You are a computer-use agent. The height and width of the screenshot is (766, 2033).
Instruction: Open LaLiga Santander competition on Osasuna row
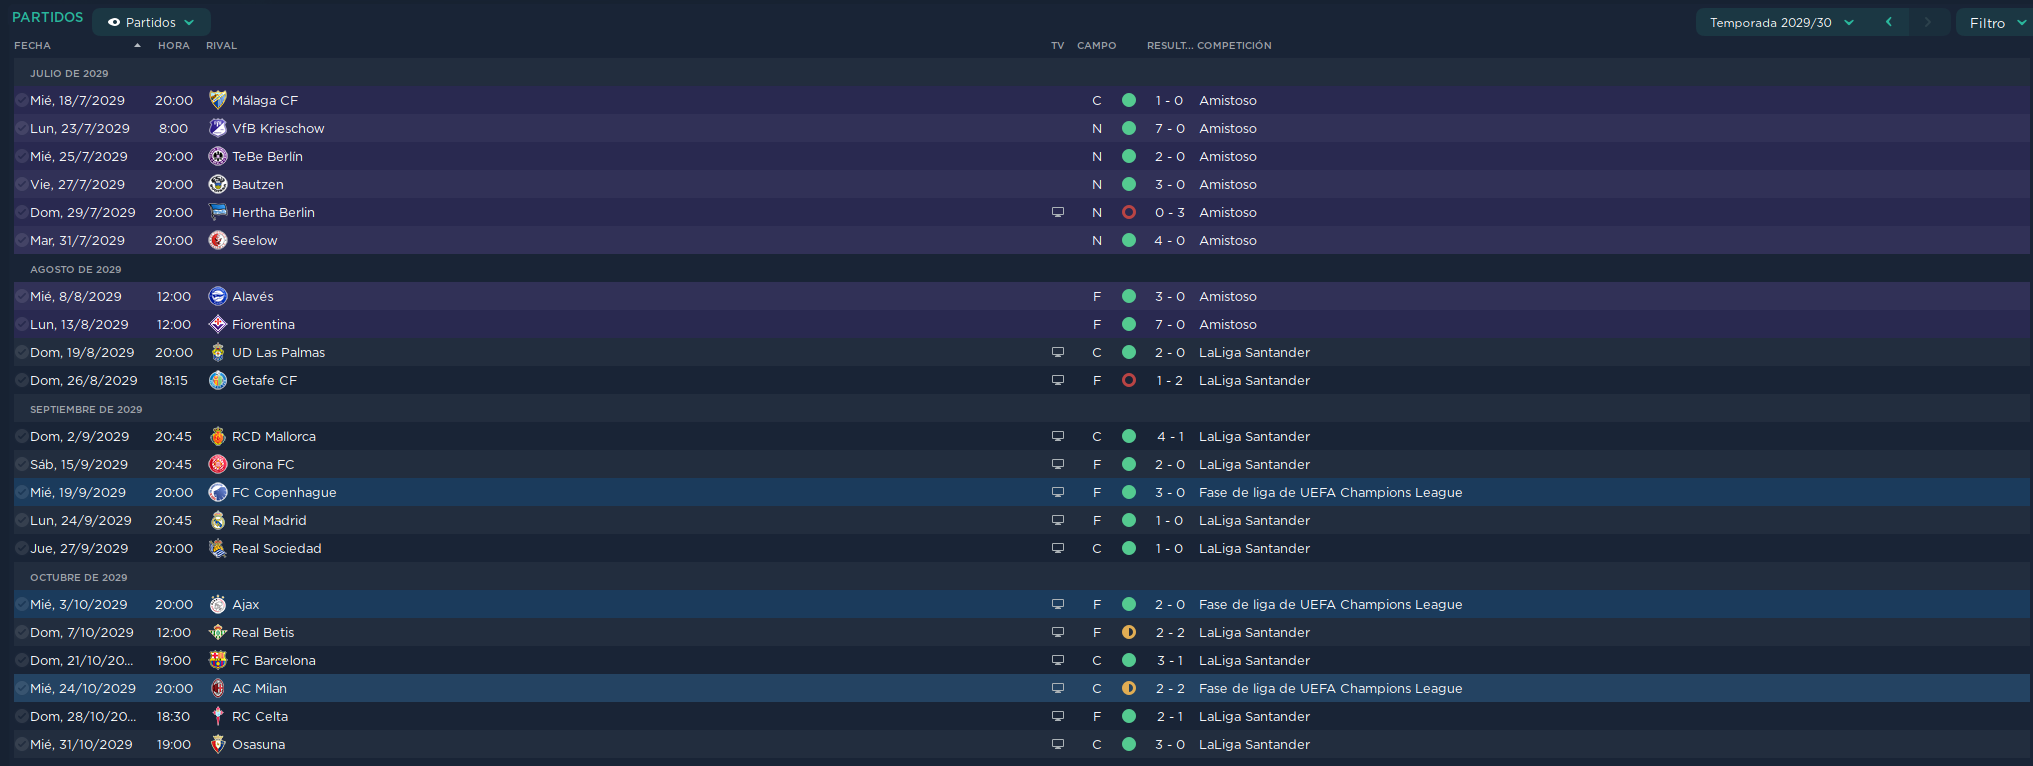click(x=1254, y=744)
